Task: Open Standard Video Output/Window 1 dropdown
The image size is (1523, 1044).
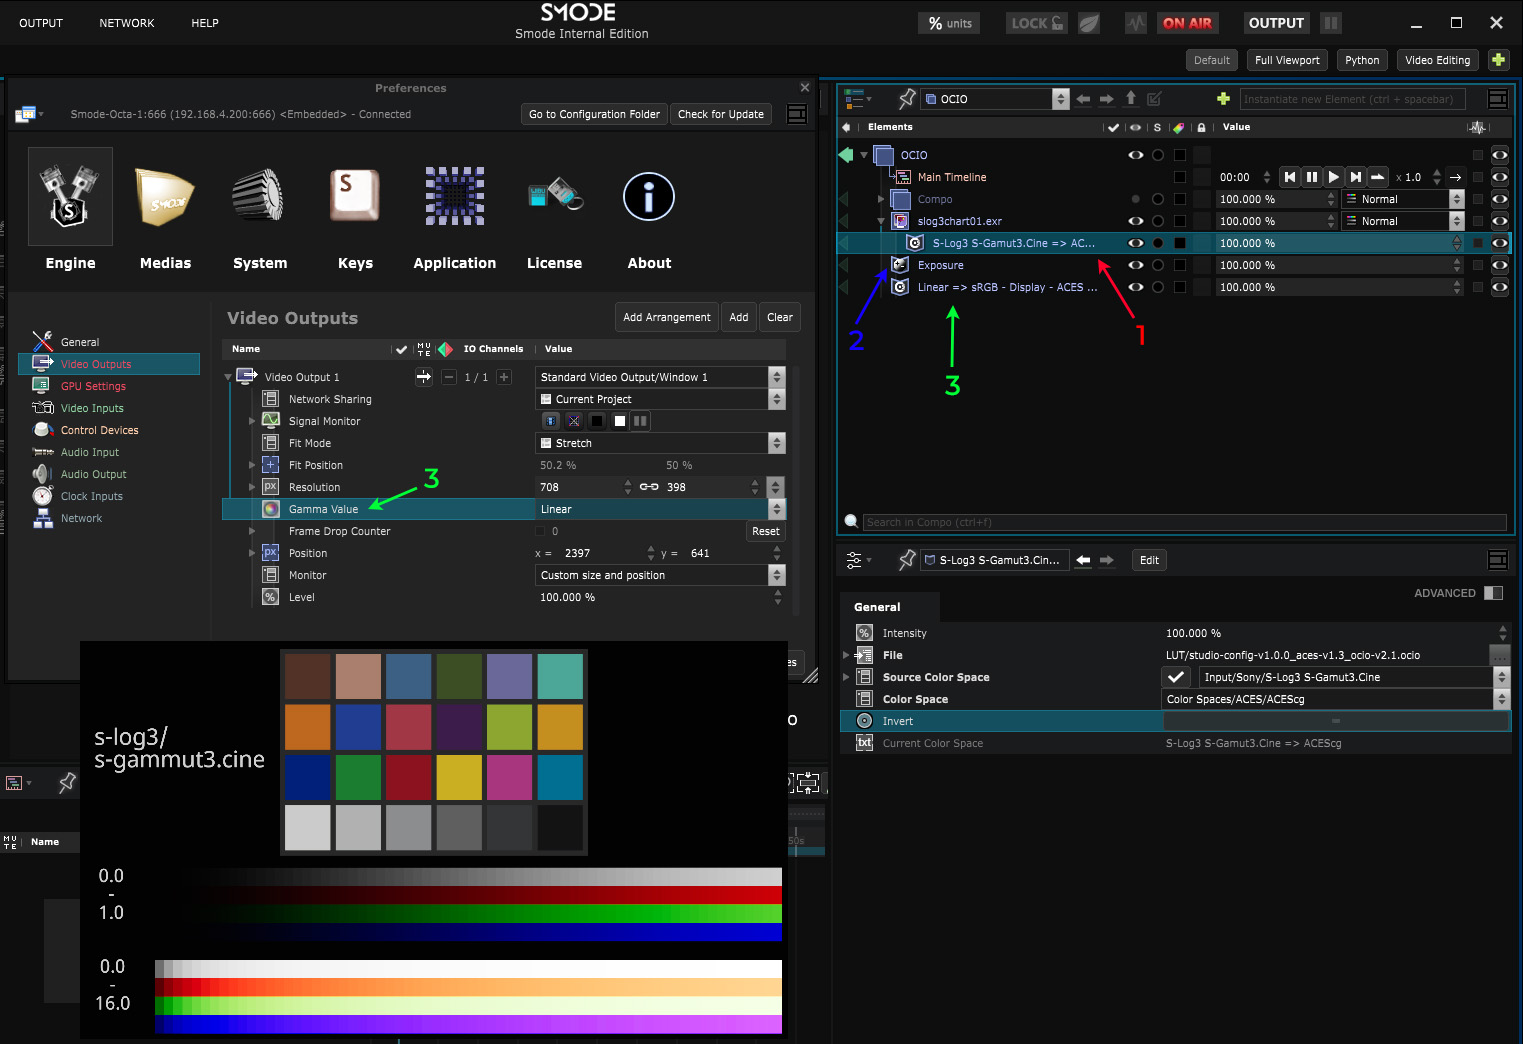Action: tap(660, 377)
